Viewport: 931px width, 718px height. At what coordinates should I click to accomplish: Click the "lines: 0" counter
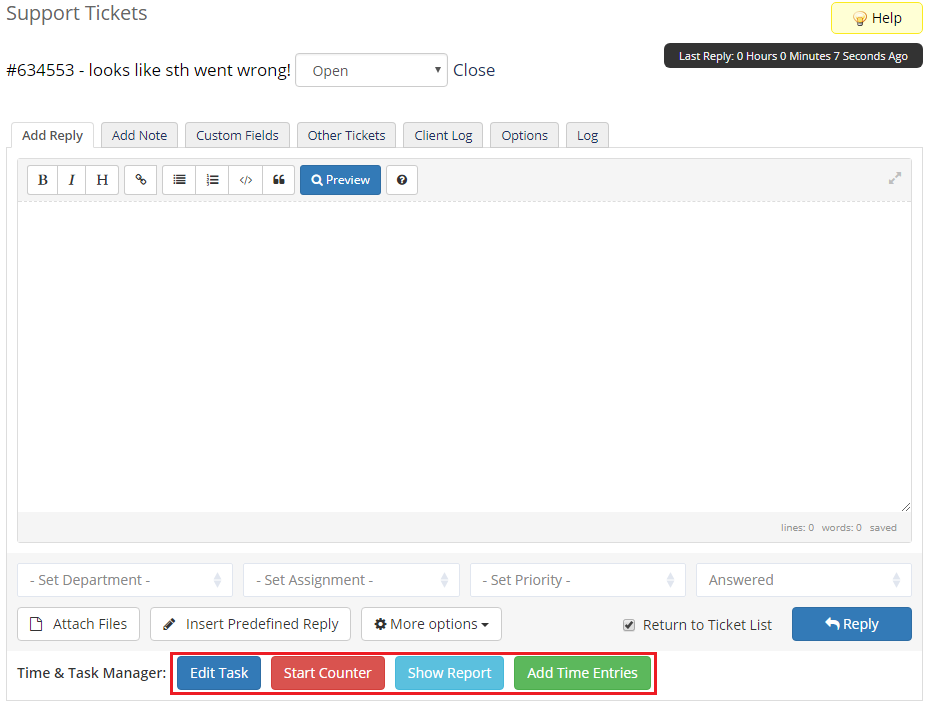(797, 527)
